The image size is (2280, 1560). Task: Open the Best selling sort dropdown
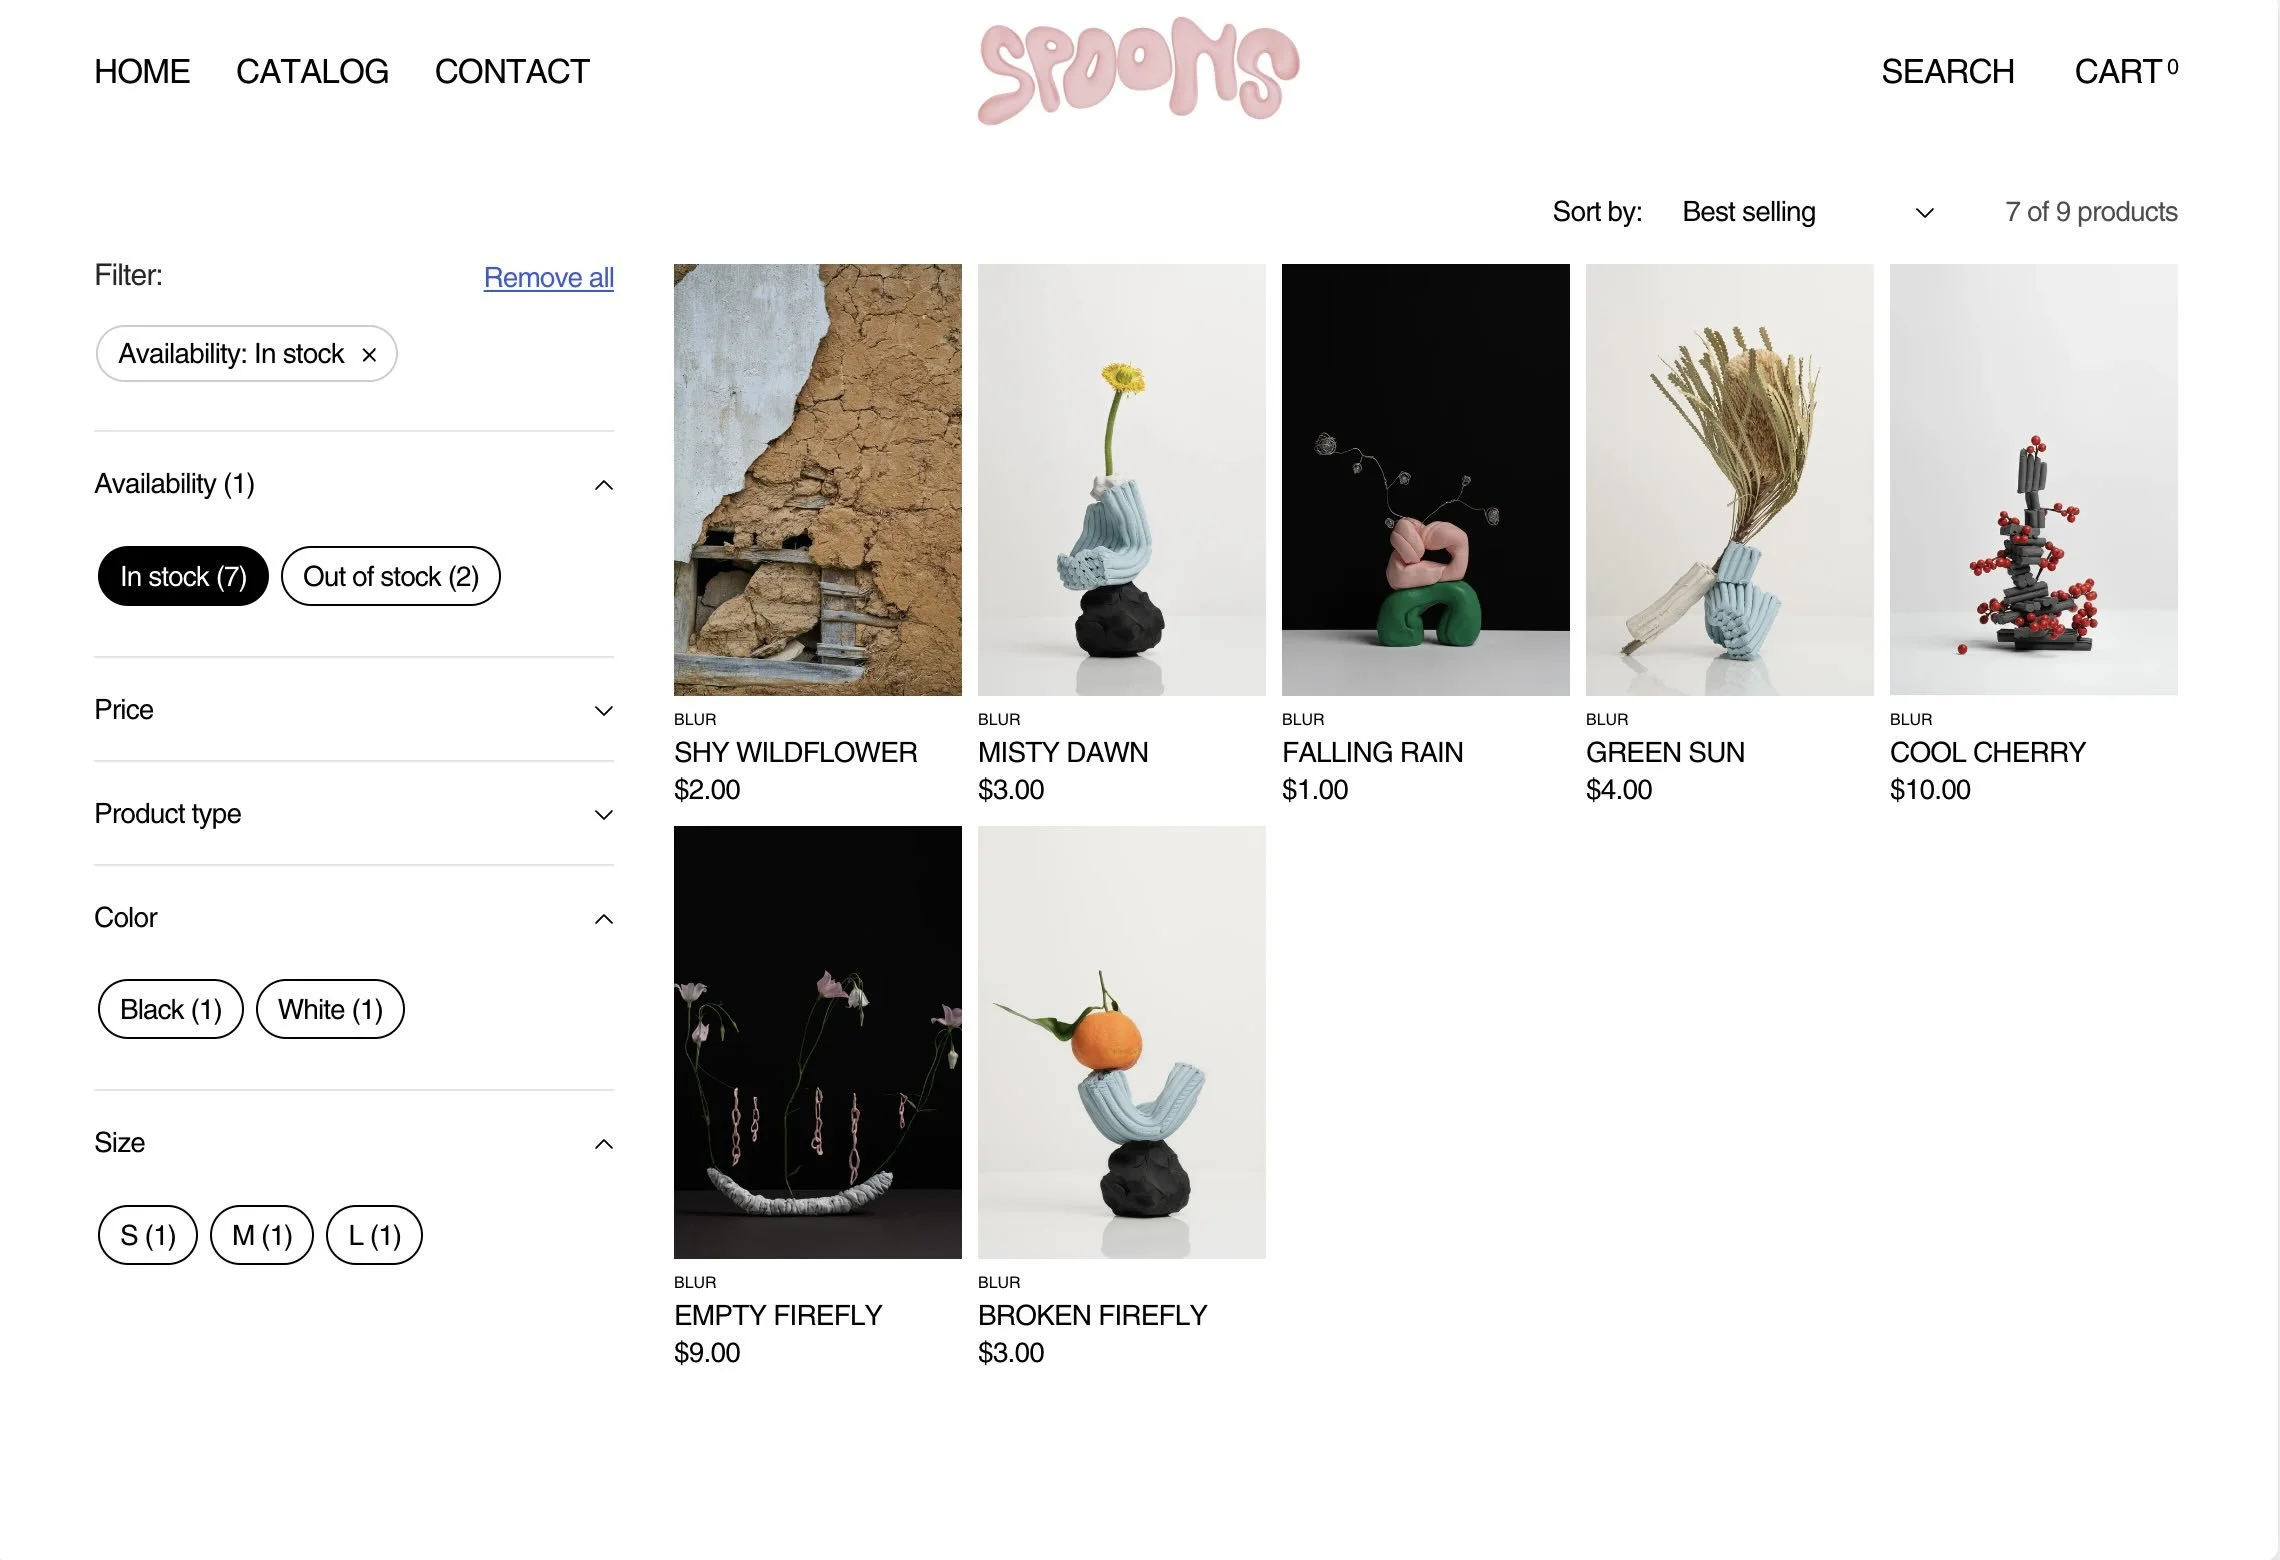click(x=1808, y=212)
